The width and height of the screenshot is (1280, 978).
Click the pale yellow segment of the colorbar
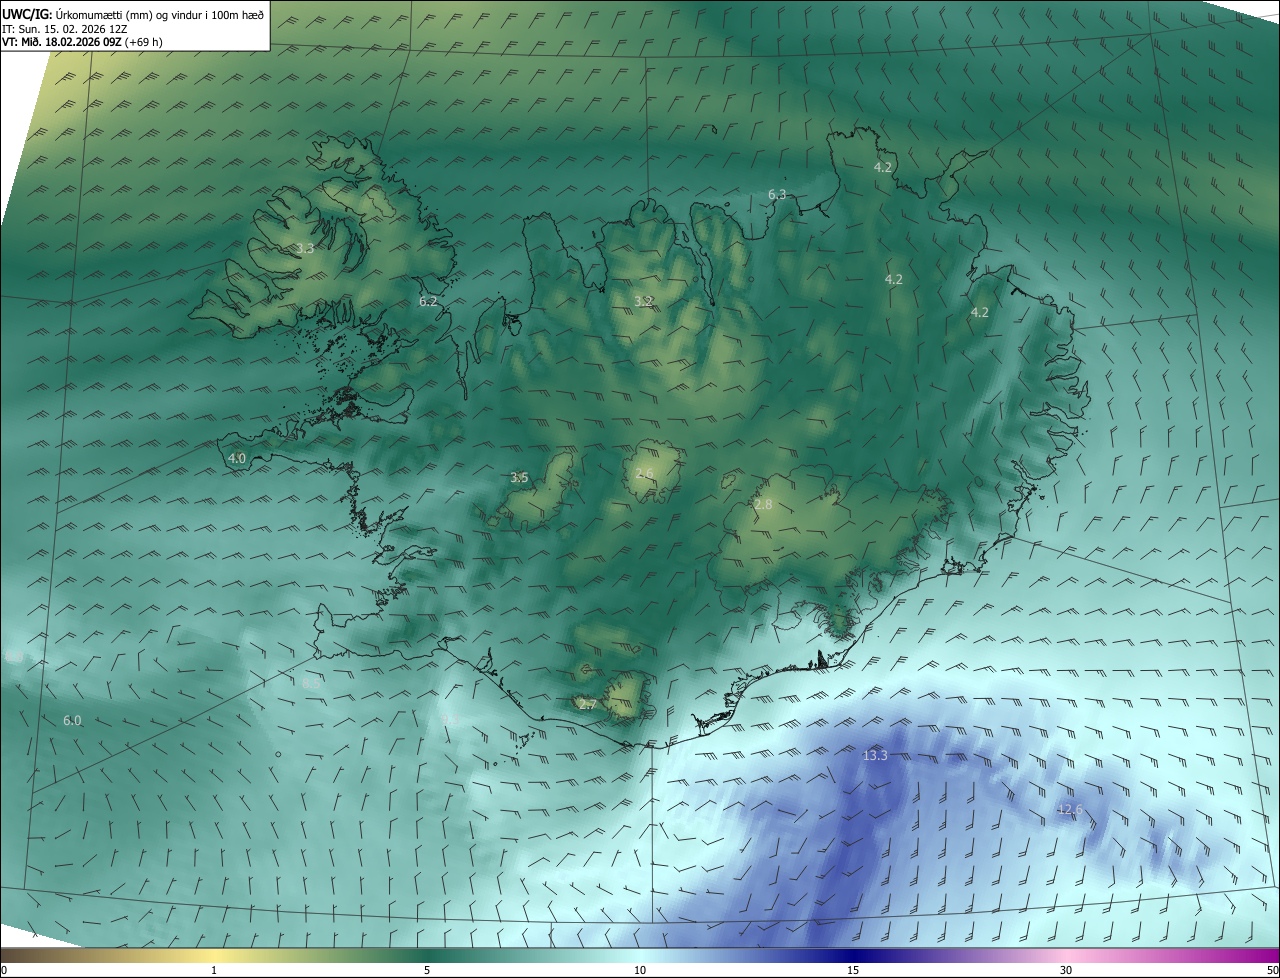[x=214, y=956]
